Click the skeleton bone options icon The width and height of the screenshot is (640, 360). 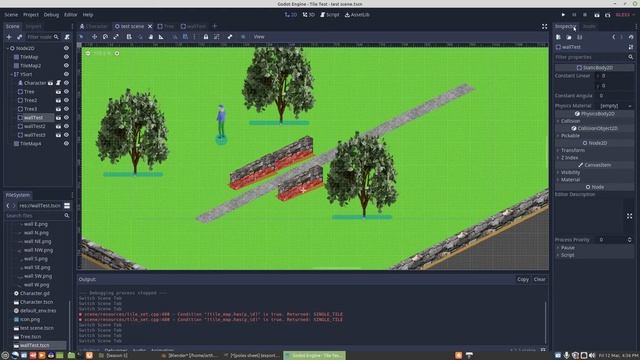coord(230,37)
